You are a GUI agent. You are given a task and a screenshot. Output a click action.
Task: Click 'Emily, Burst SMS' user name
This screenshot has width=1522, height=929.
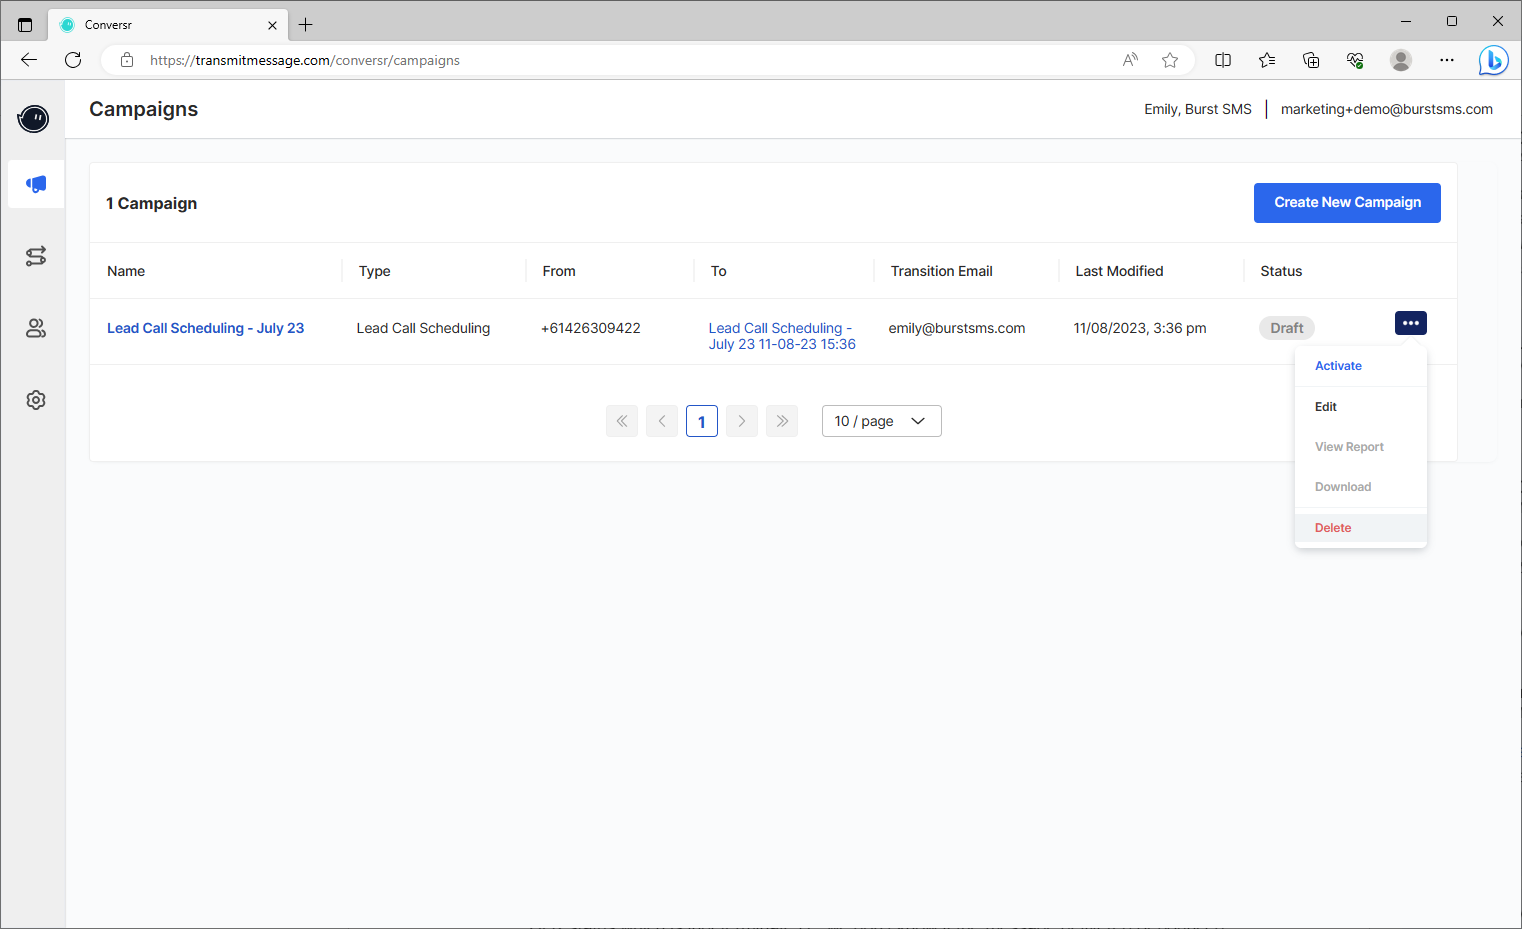click(x=1198, y=109)
